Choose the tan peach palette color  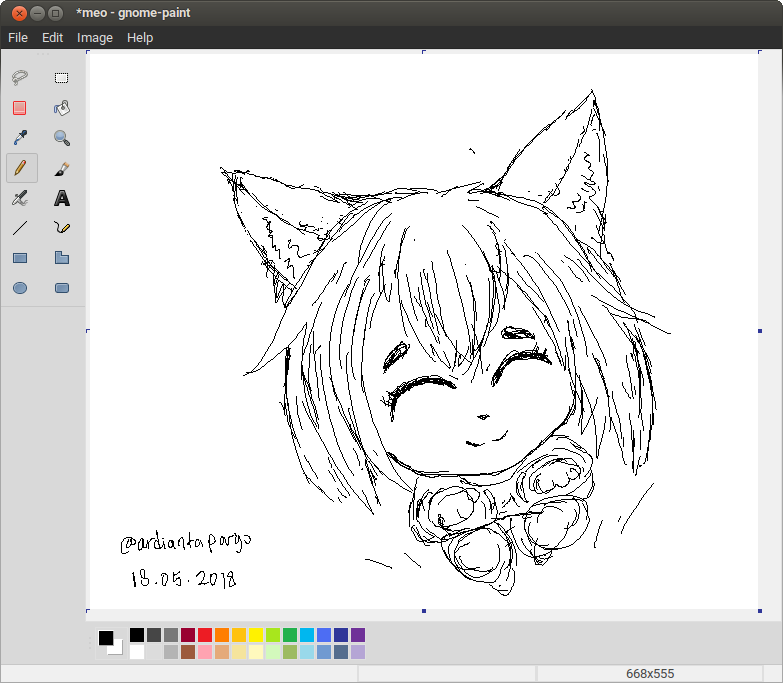[x=222, y=652]
